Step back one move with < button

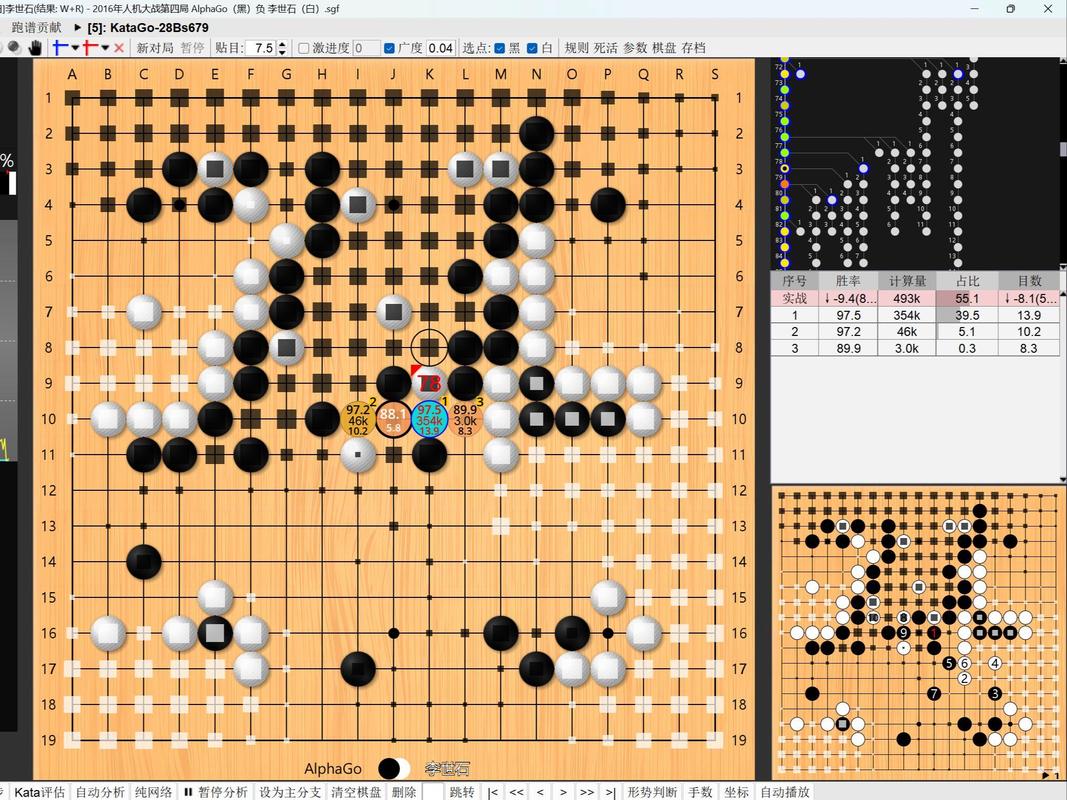tap(540, 793)
